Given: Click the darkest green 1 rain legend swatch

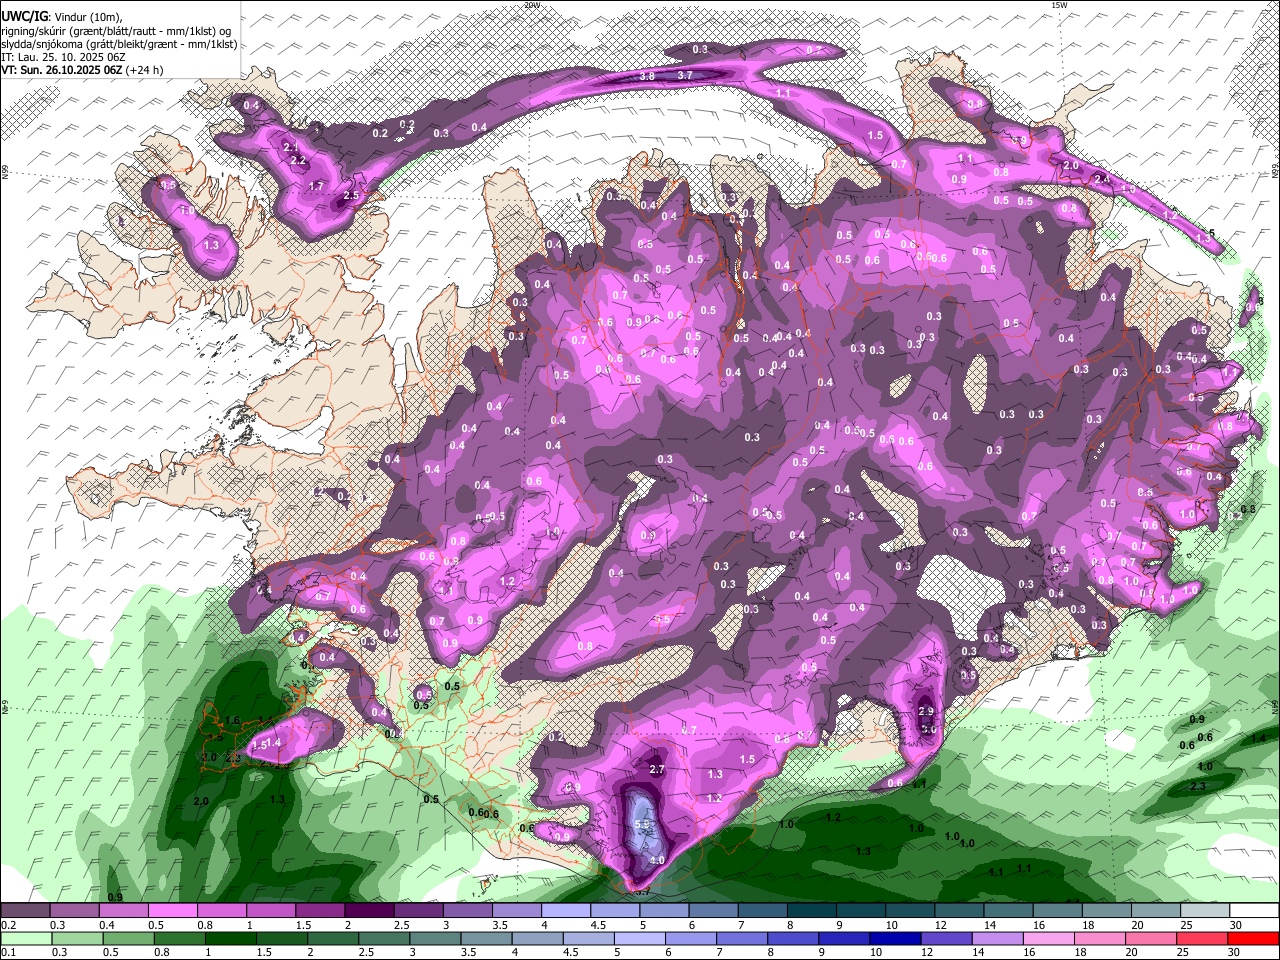Looking at the screenshot, I should tap(230, 939).
